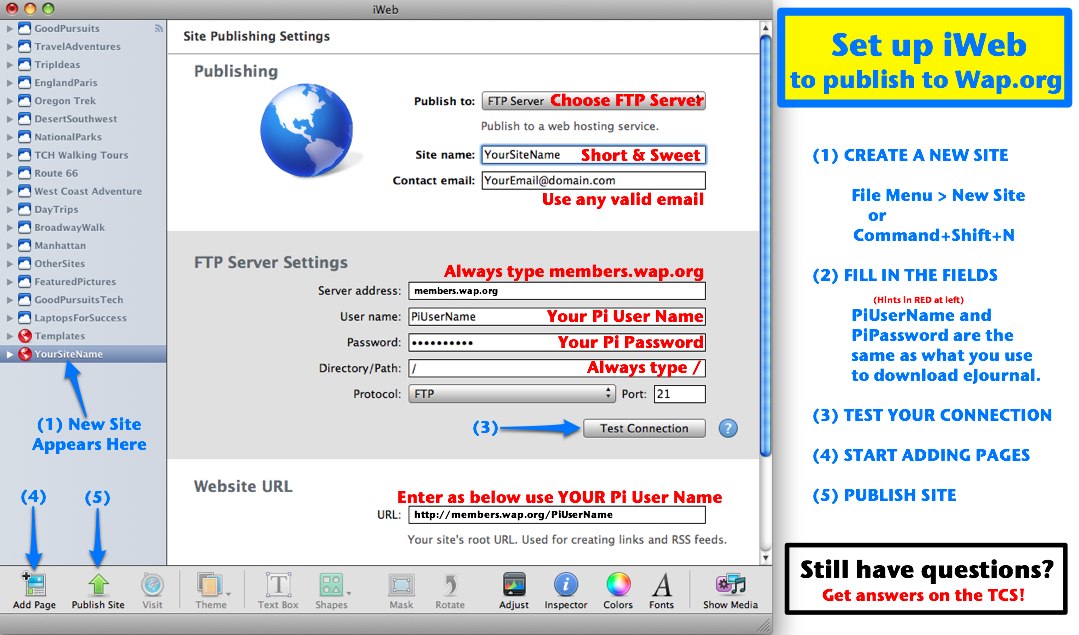Screen dimensions: 1079x635
Task: Click the LaptopsForSuccess site icon
Action: 25,318
